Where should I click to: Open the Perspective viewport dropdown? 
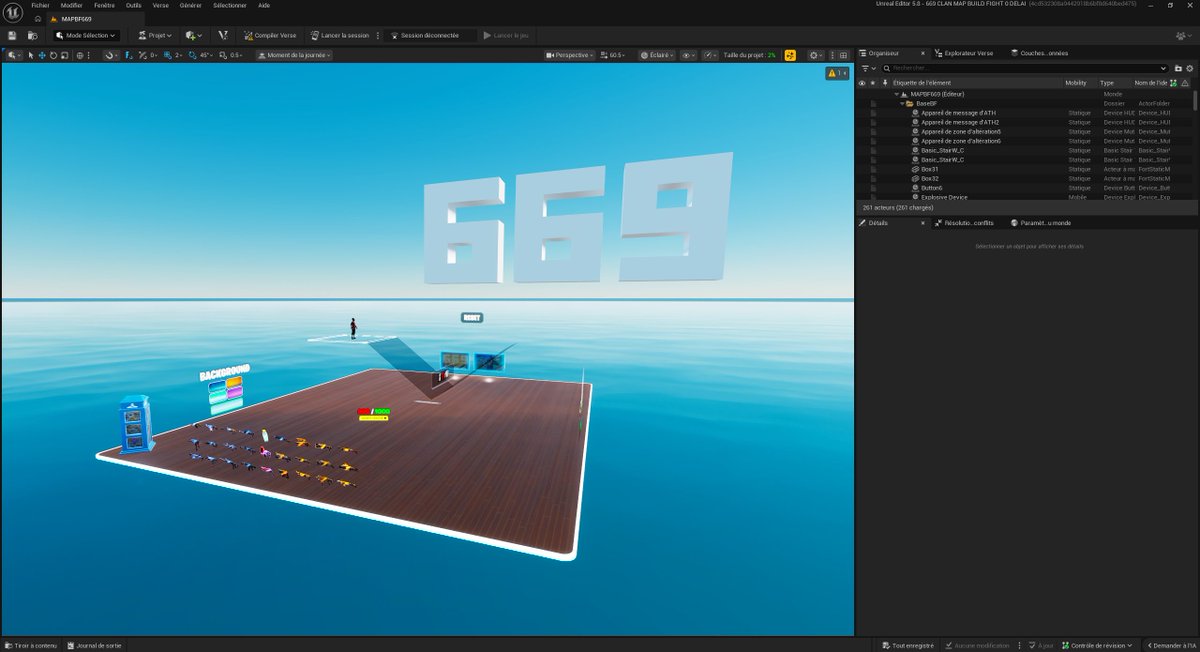point(570,55)
